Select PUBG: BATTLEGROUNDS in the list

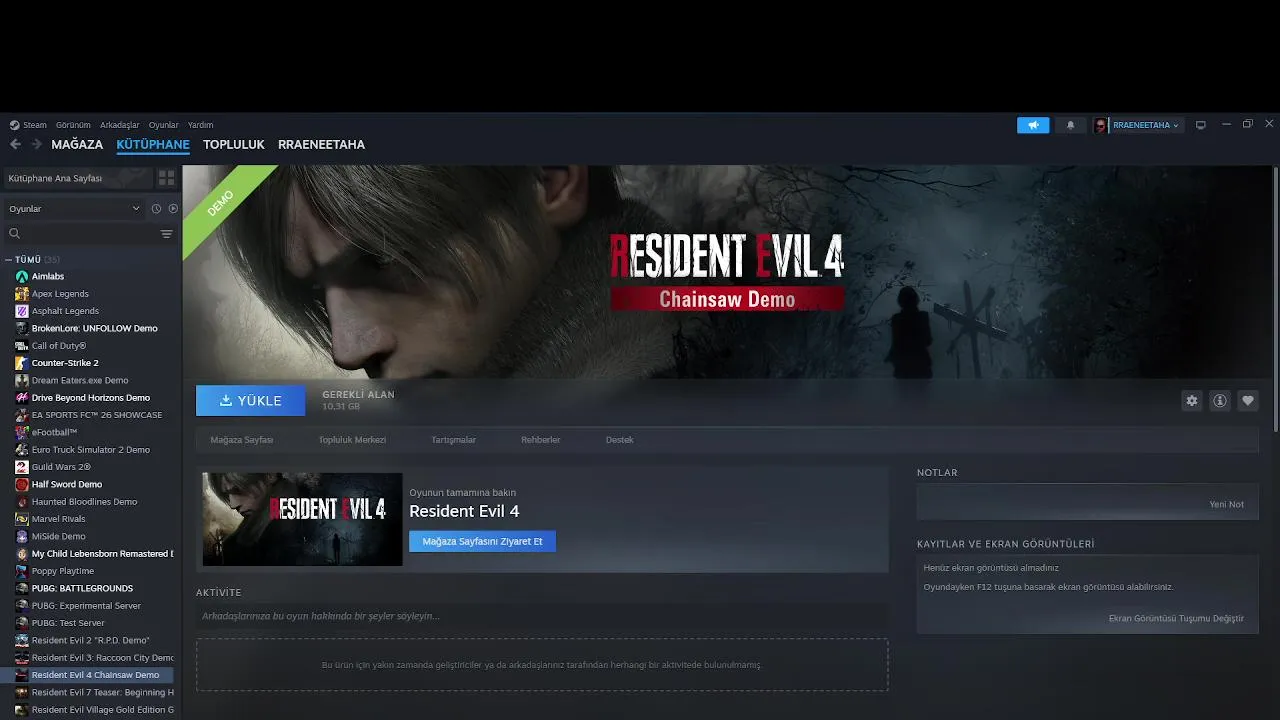tap(82, 588)
